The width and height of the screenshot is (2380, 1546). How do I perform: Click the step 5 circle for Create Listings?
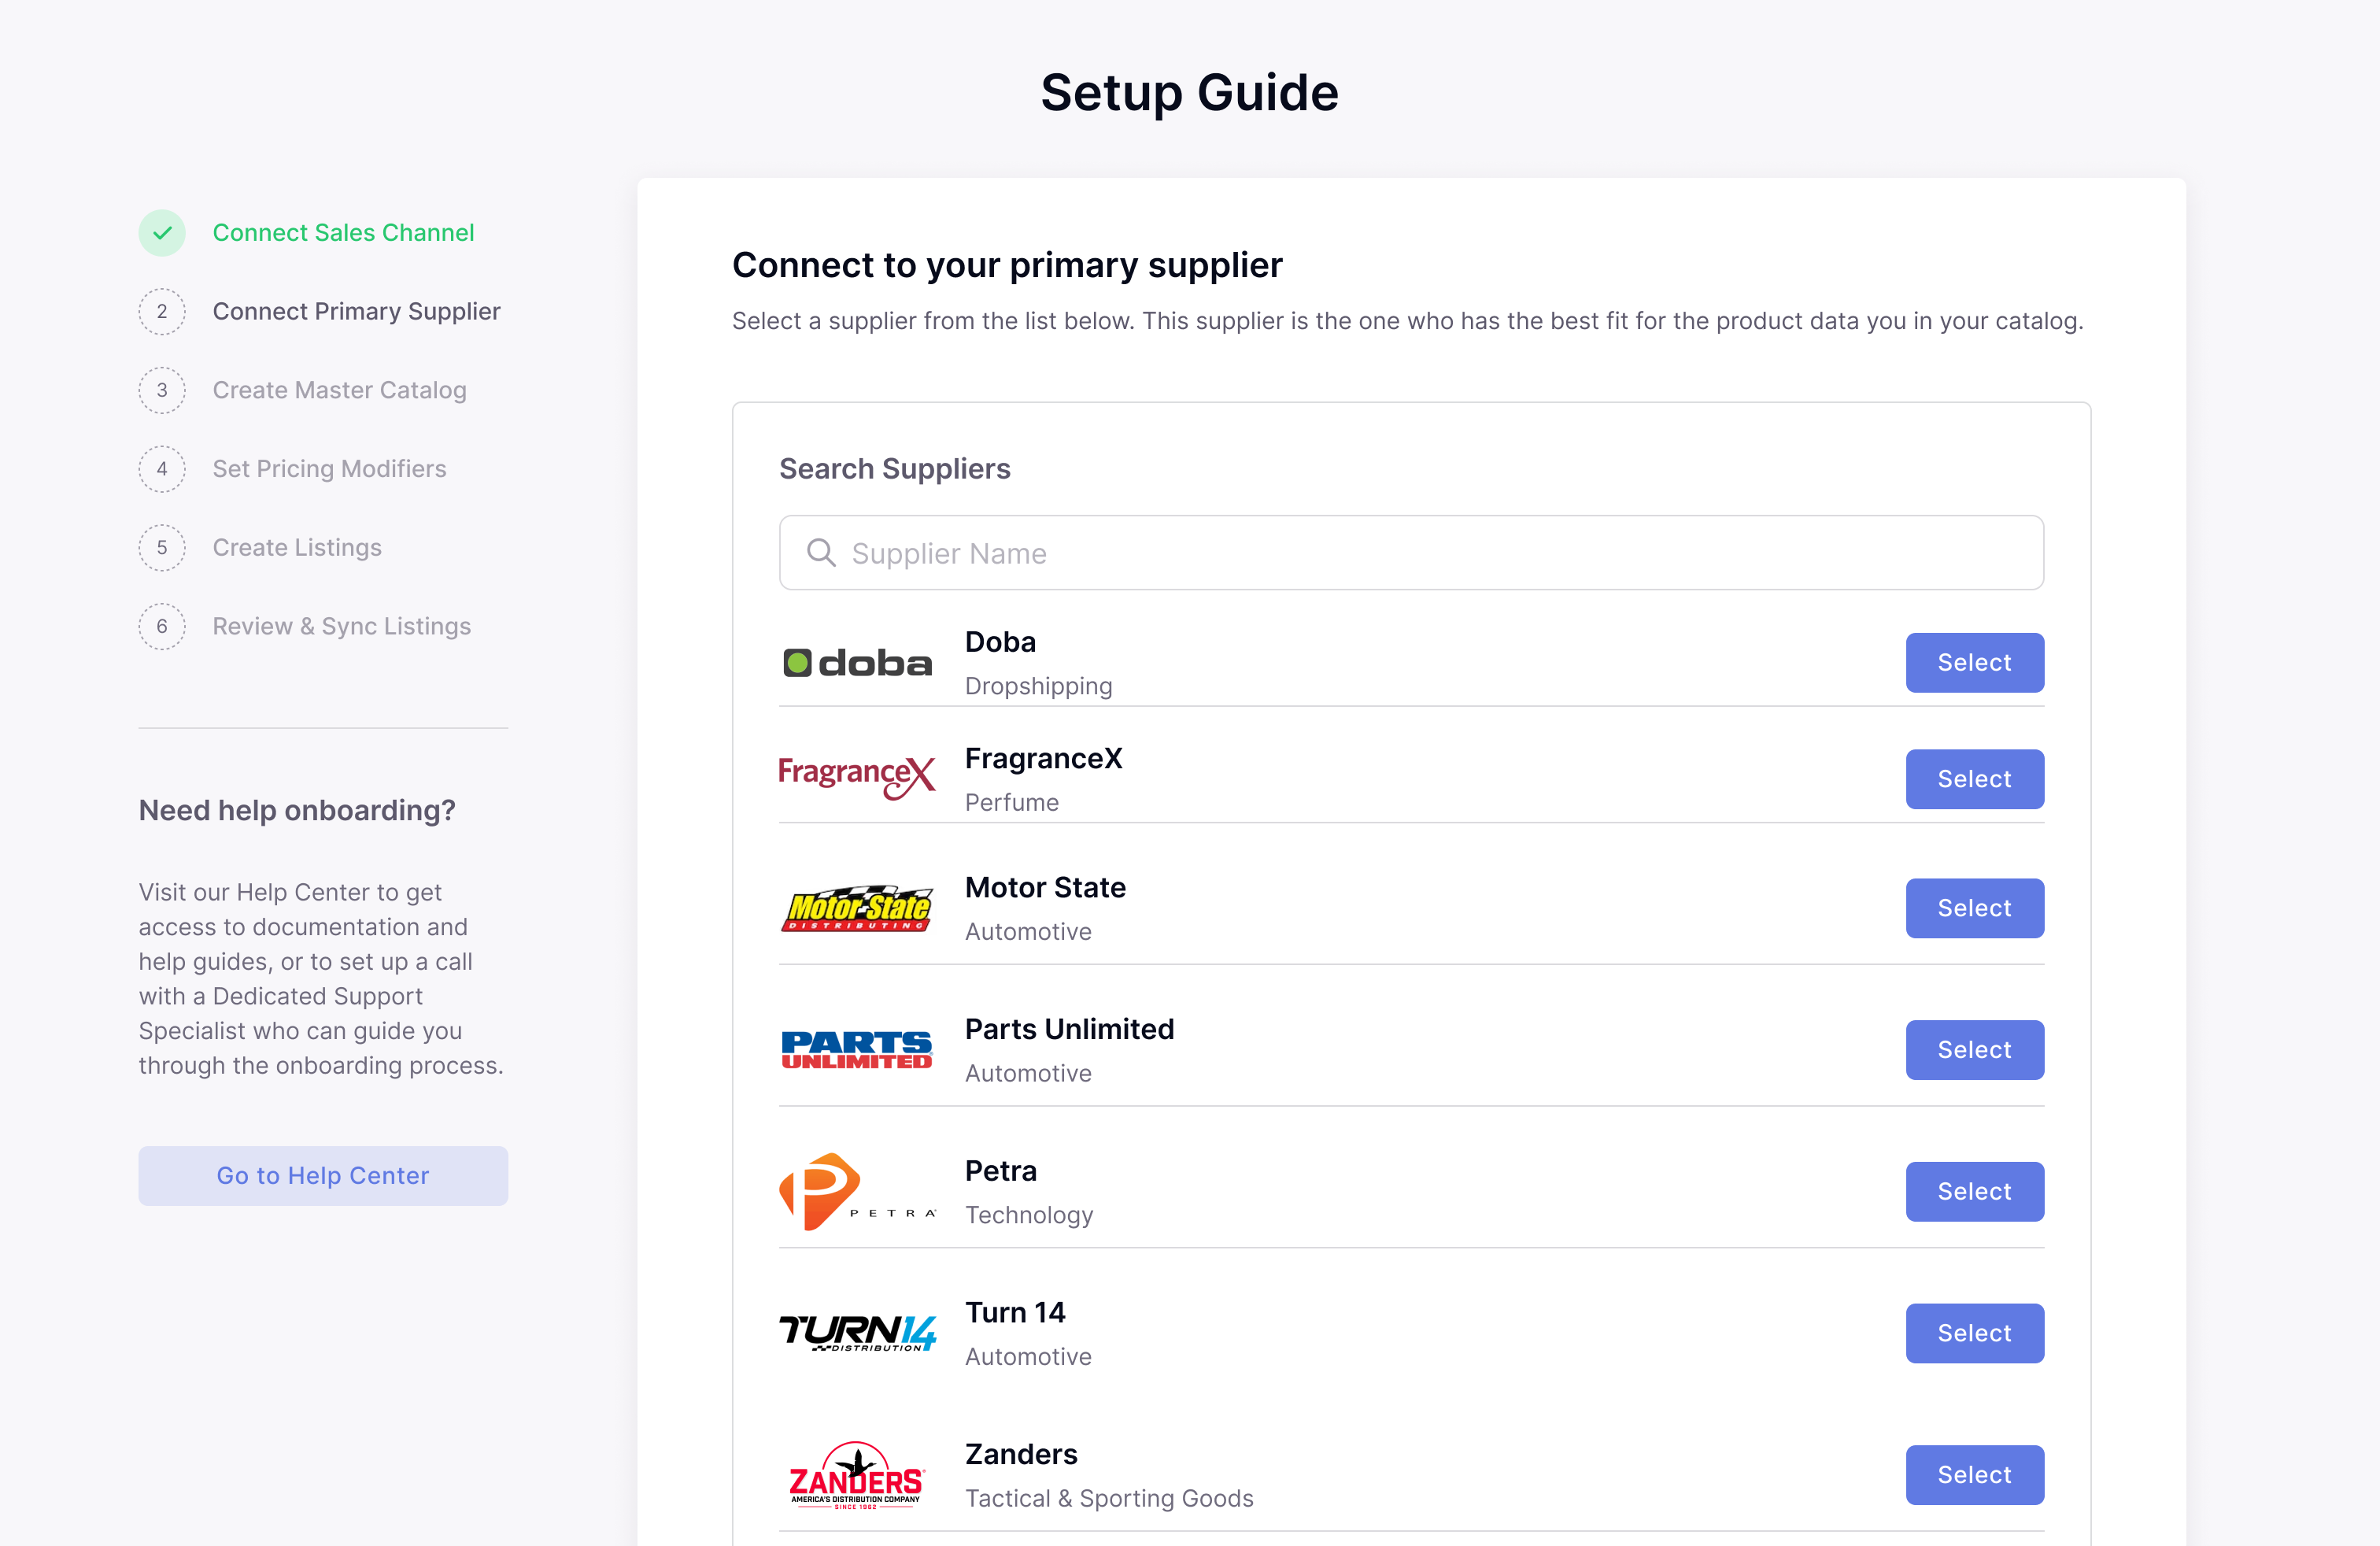(162, 548)
